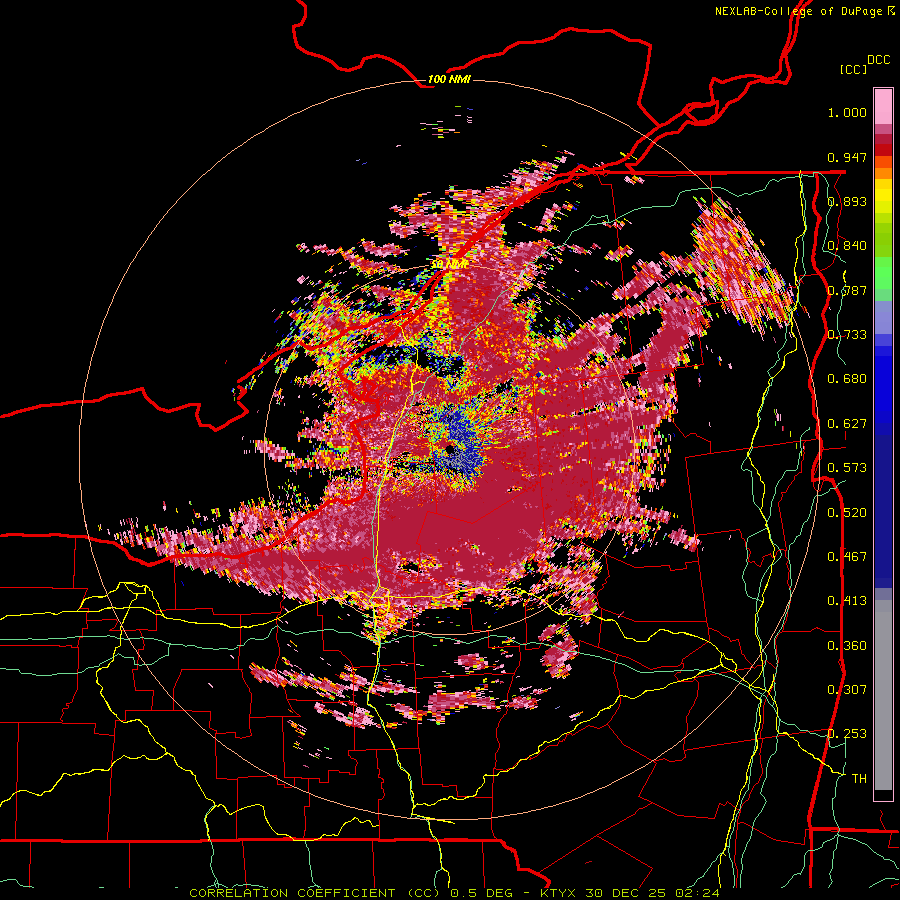Click the TH threshold label
Image resolution: width=900 pixels, height=900 pixels.
[859, 779]
